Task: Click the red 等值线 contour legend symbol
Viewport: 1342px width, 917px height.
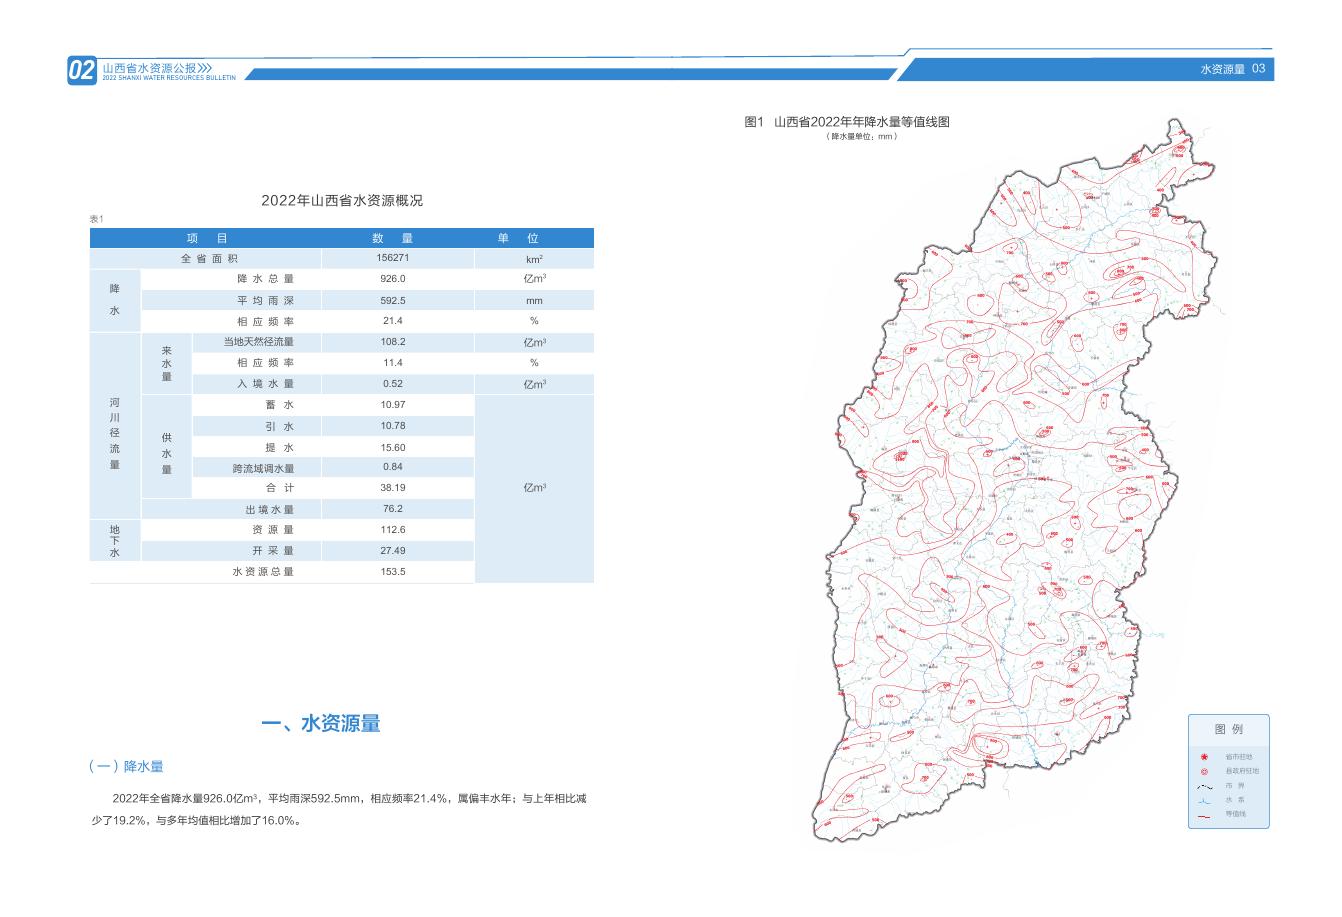Action: click(1204, 815)
